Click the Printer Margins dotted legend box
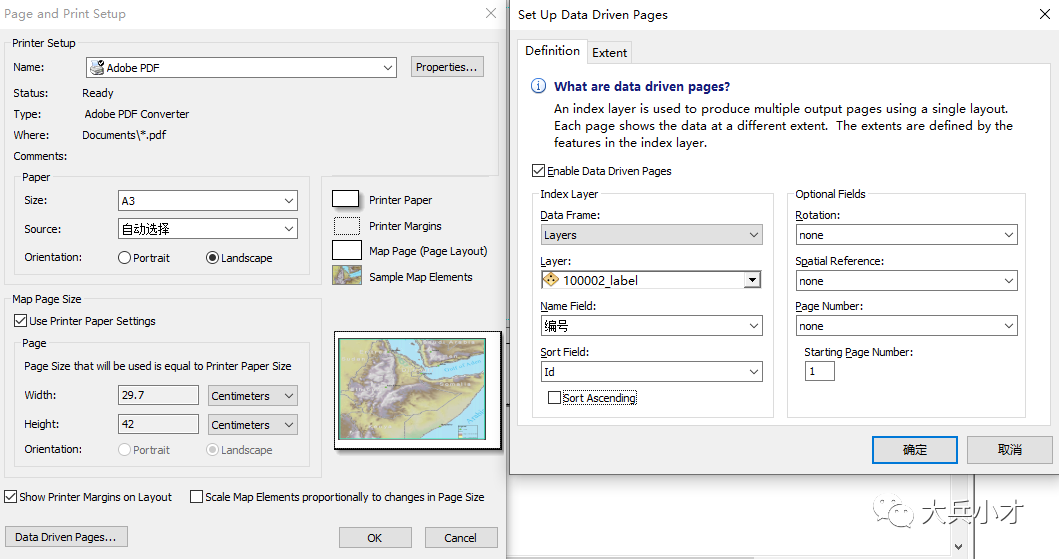 [346, 225]
